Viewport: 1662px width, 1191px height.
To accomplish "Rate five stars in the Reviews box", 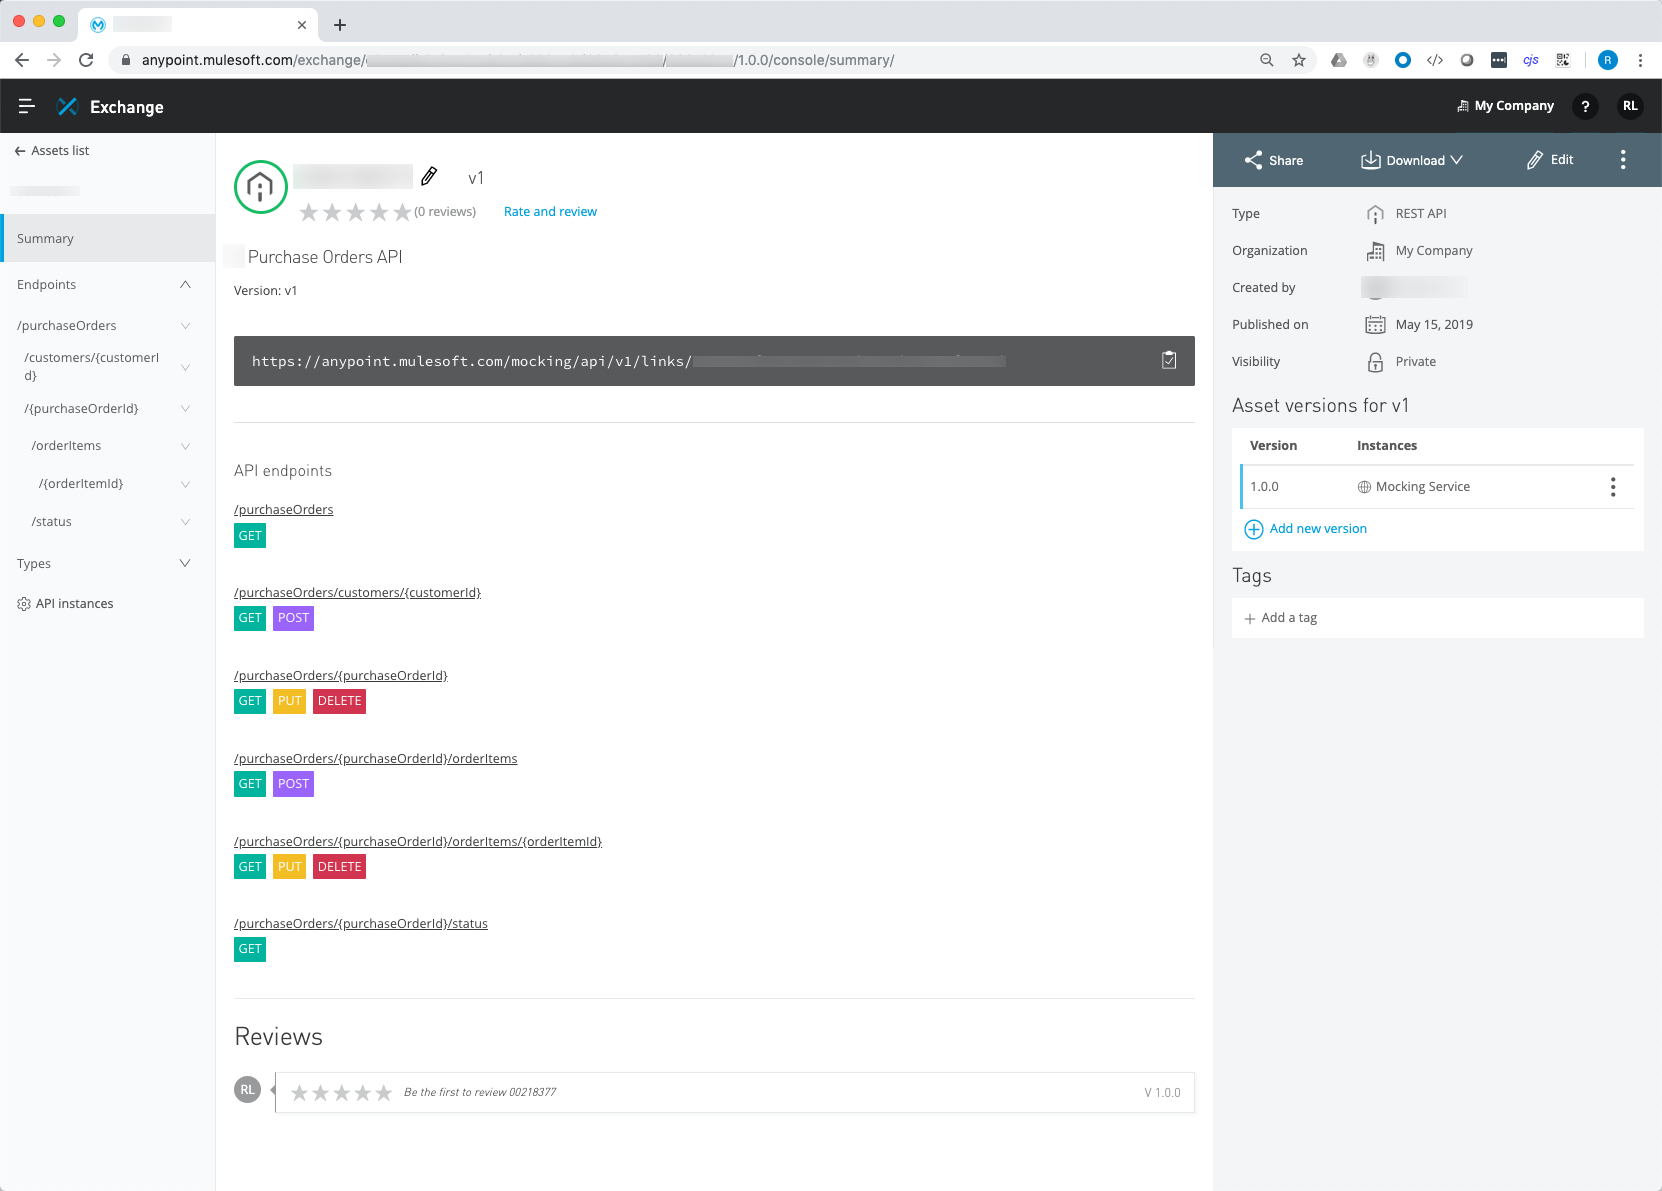I will click(x=383, y=1093).
